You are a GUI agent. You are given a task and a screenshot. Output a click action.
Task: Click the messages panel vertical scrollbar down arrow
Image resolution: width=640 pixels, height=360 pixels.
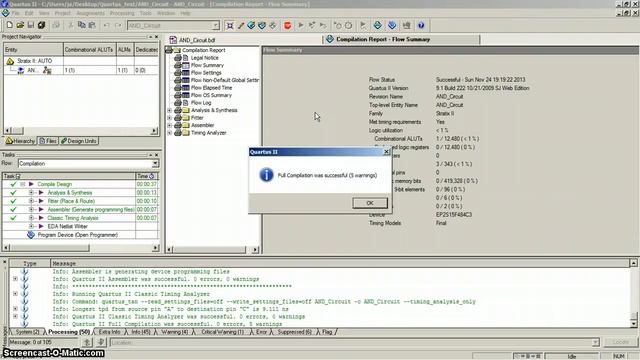click(x=633, y=324)
